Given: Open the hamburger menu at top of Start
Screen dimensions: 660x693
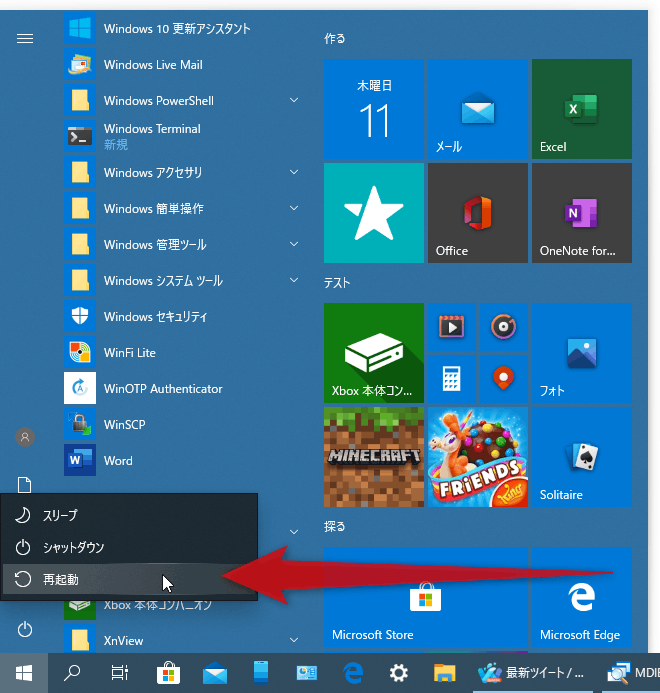Looking at the screenshot, I should [x=25, y=39].
